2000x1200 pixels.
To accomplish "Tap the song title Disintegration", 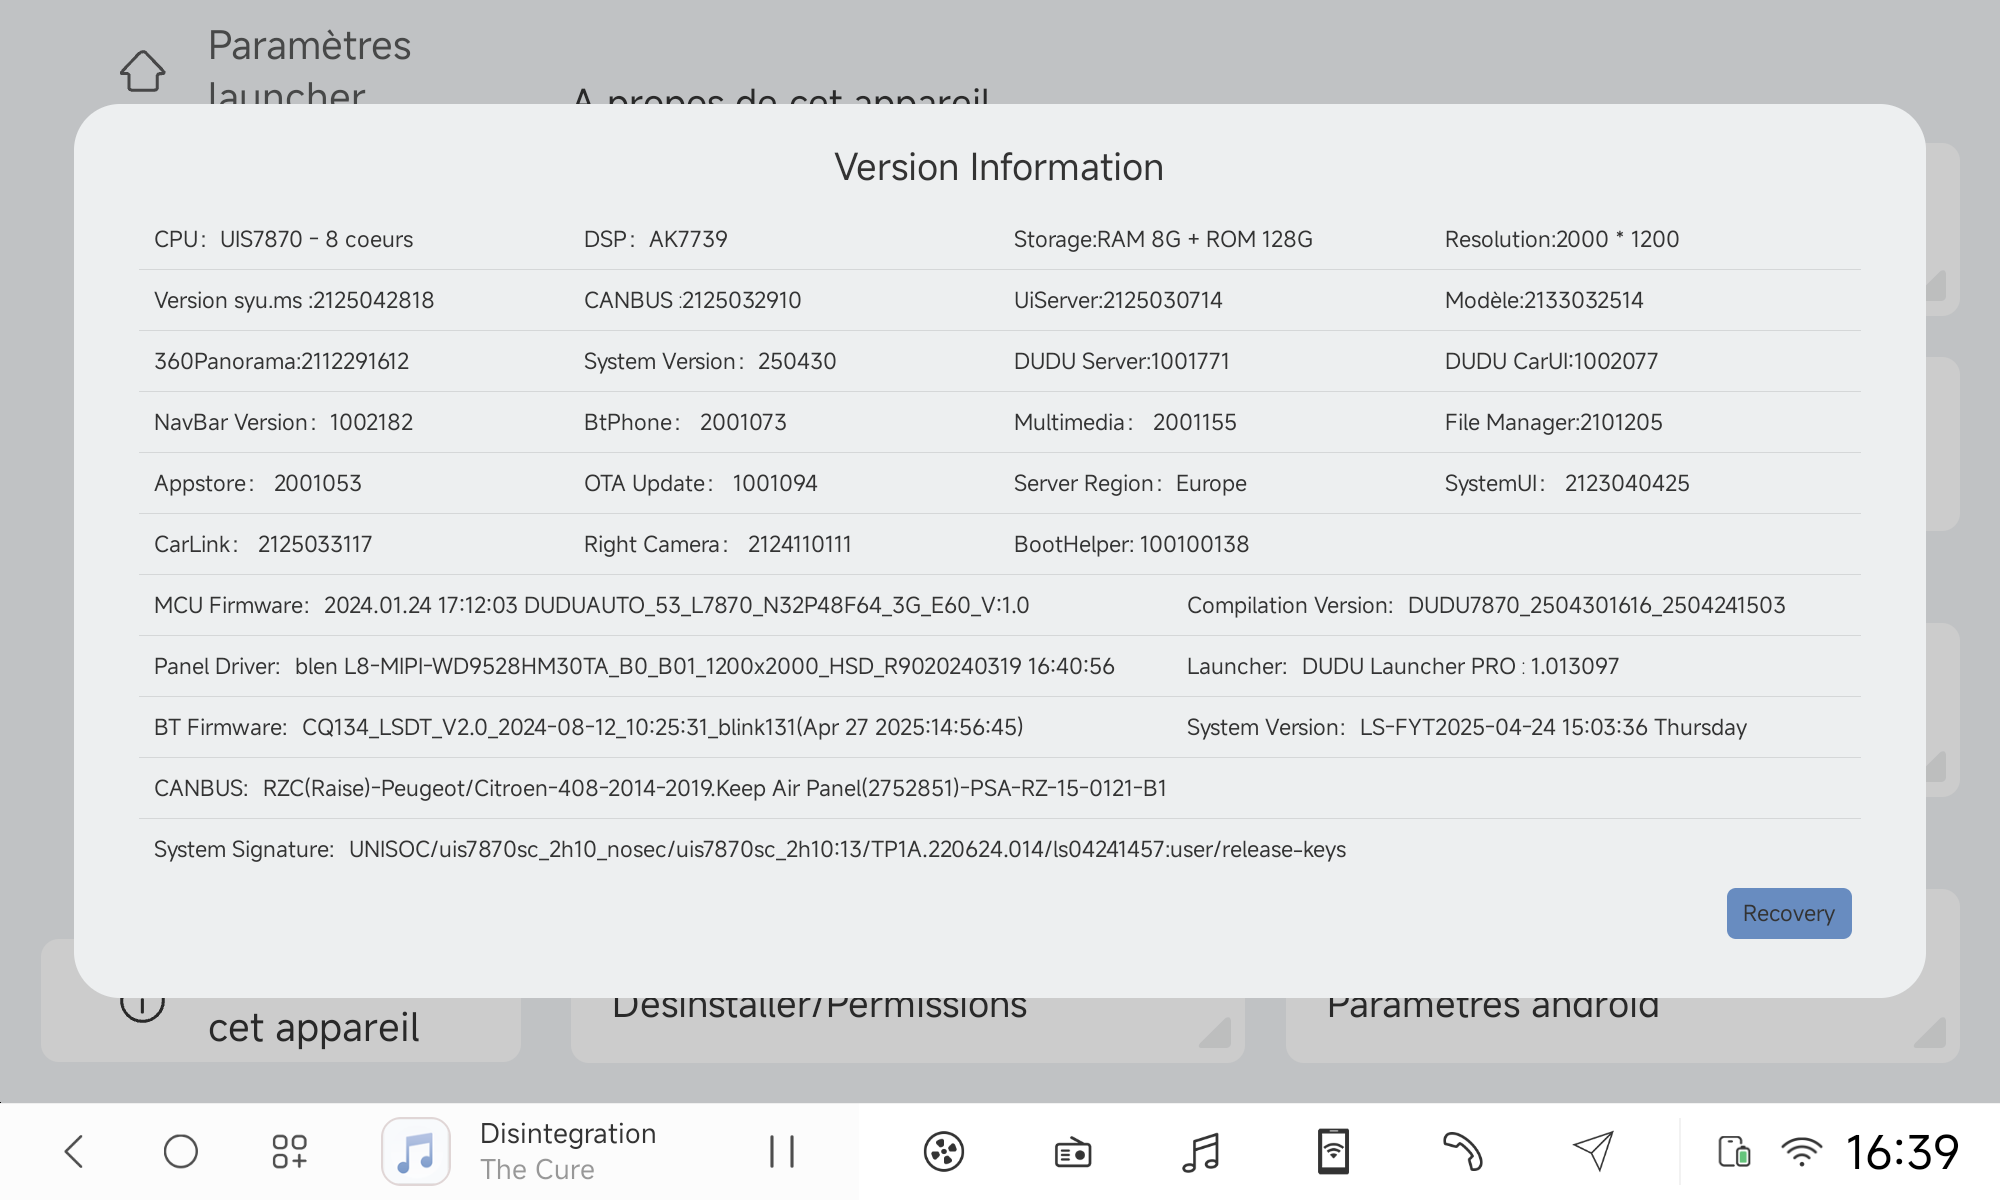I will [x=568, y=1133].
